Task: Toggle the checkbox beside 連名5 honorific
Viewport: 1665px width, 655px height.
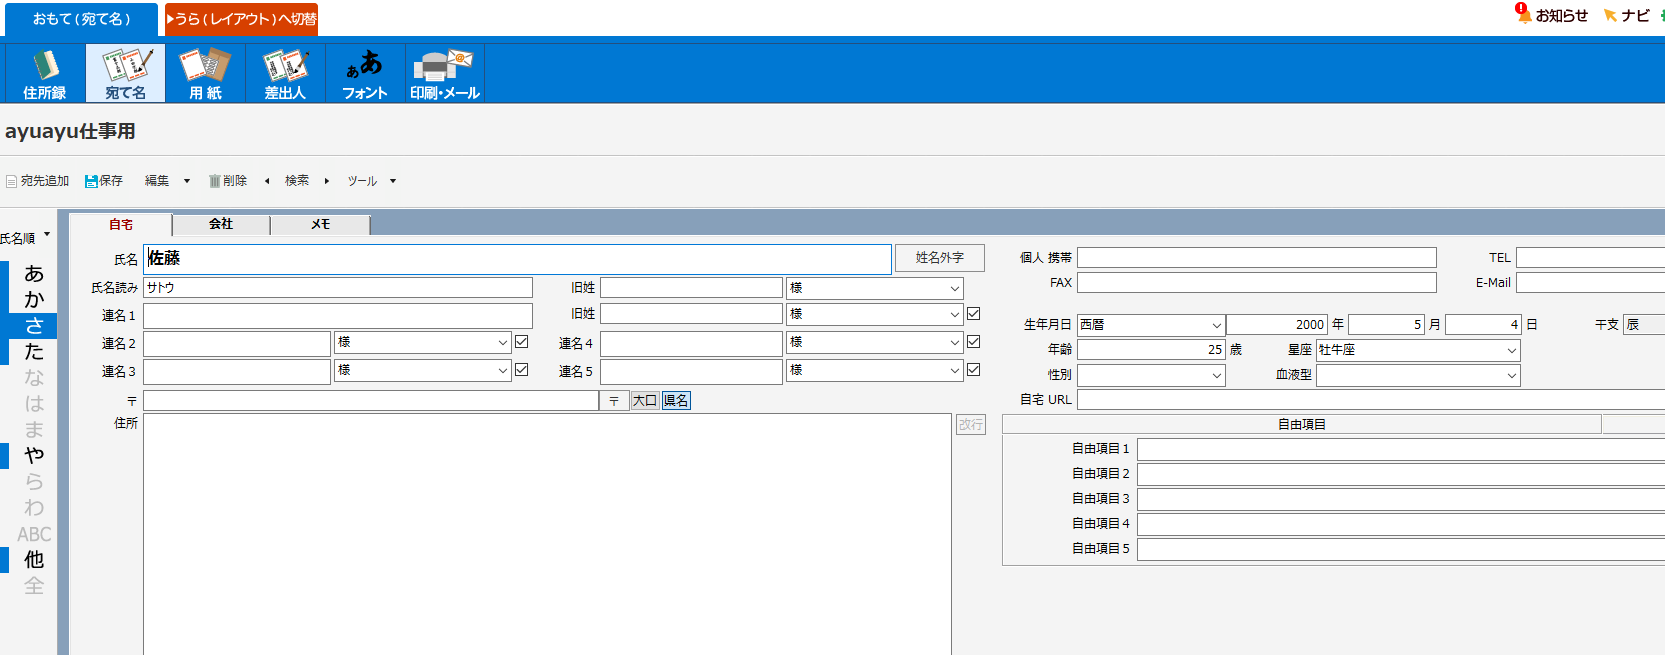Action: pos(973,370)
